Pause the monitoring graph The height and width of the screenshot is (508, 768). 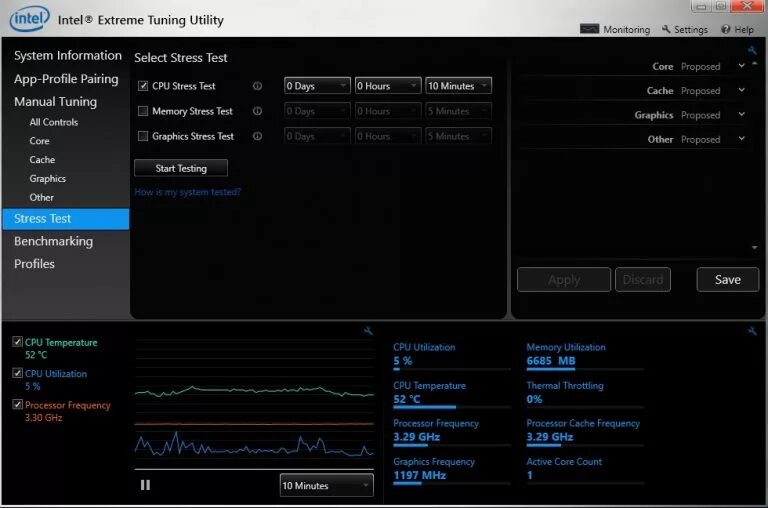pyautogui.click(x=145, y=485)
